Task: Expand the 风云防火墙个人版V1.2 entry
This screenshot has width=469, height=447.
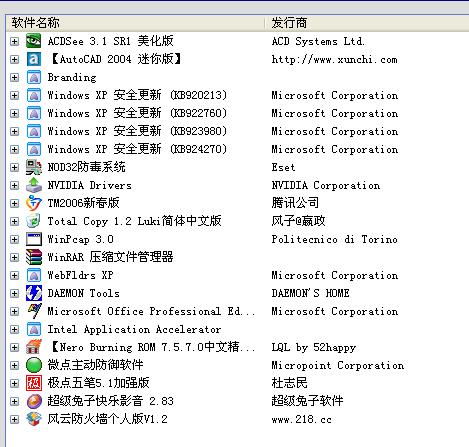Action: [x=14, y=419]
